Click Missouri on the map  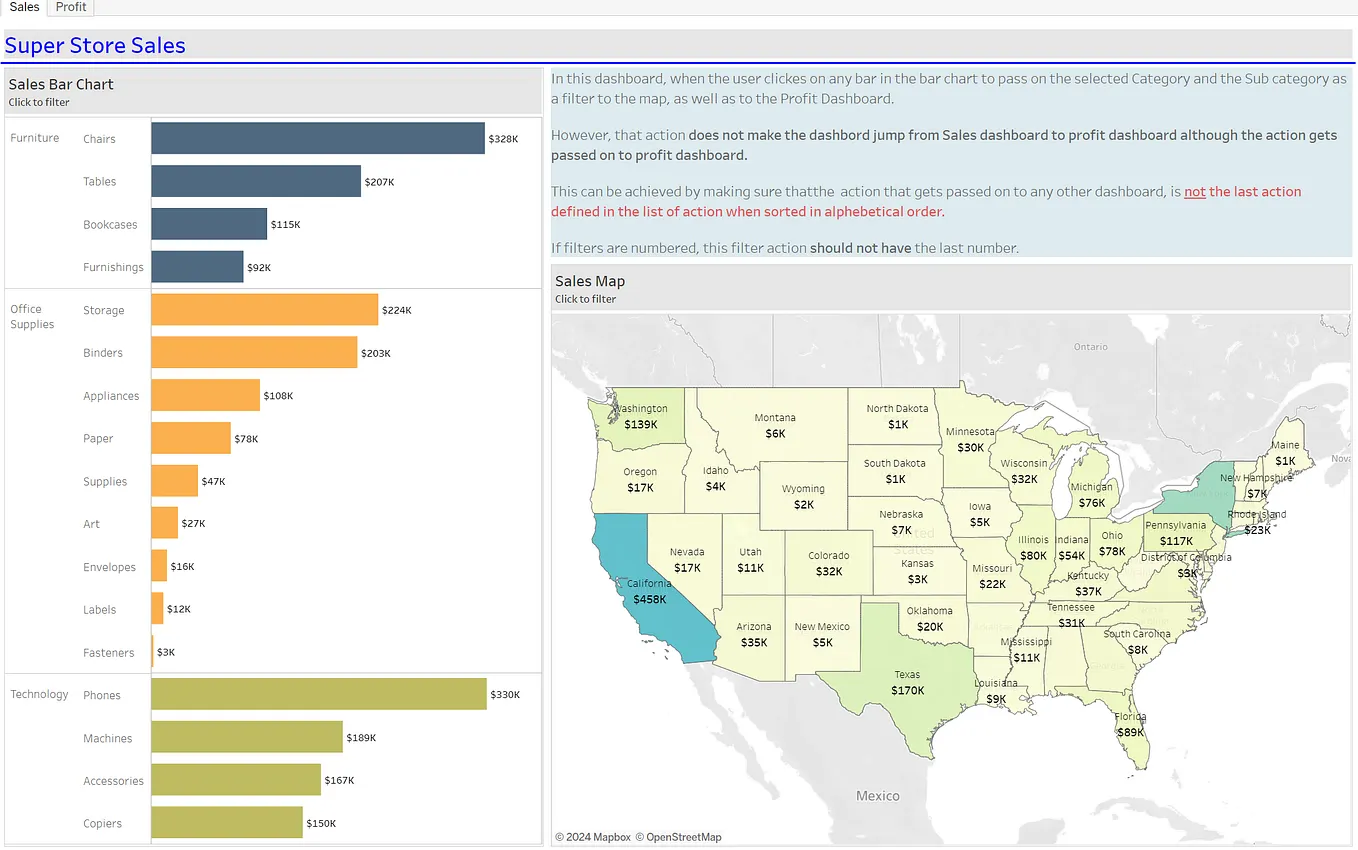[x=992, y=575]
